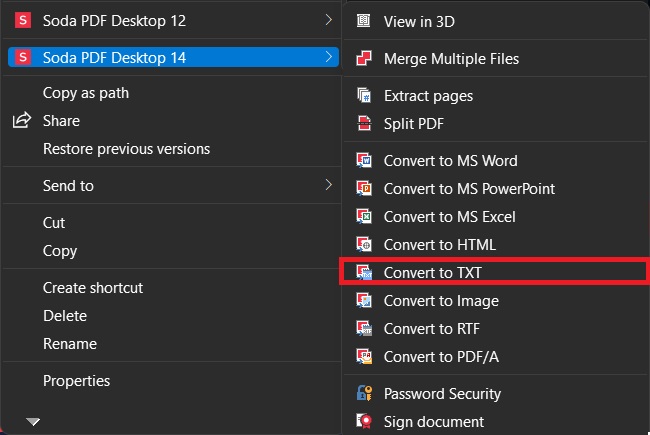Choose Delete from the context menu
The image size is (650, 435).
(x=65, y=316)
